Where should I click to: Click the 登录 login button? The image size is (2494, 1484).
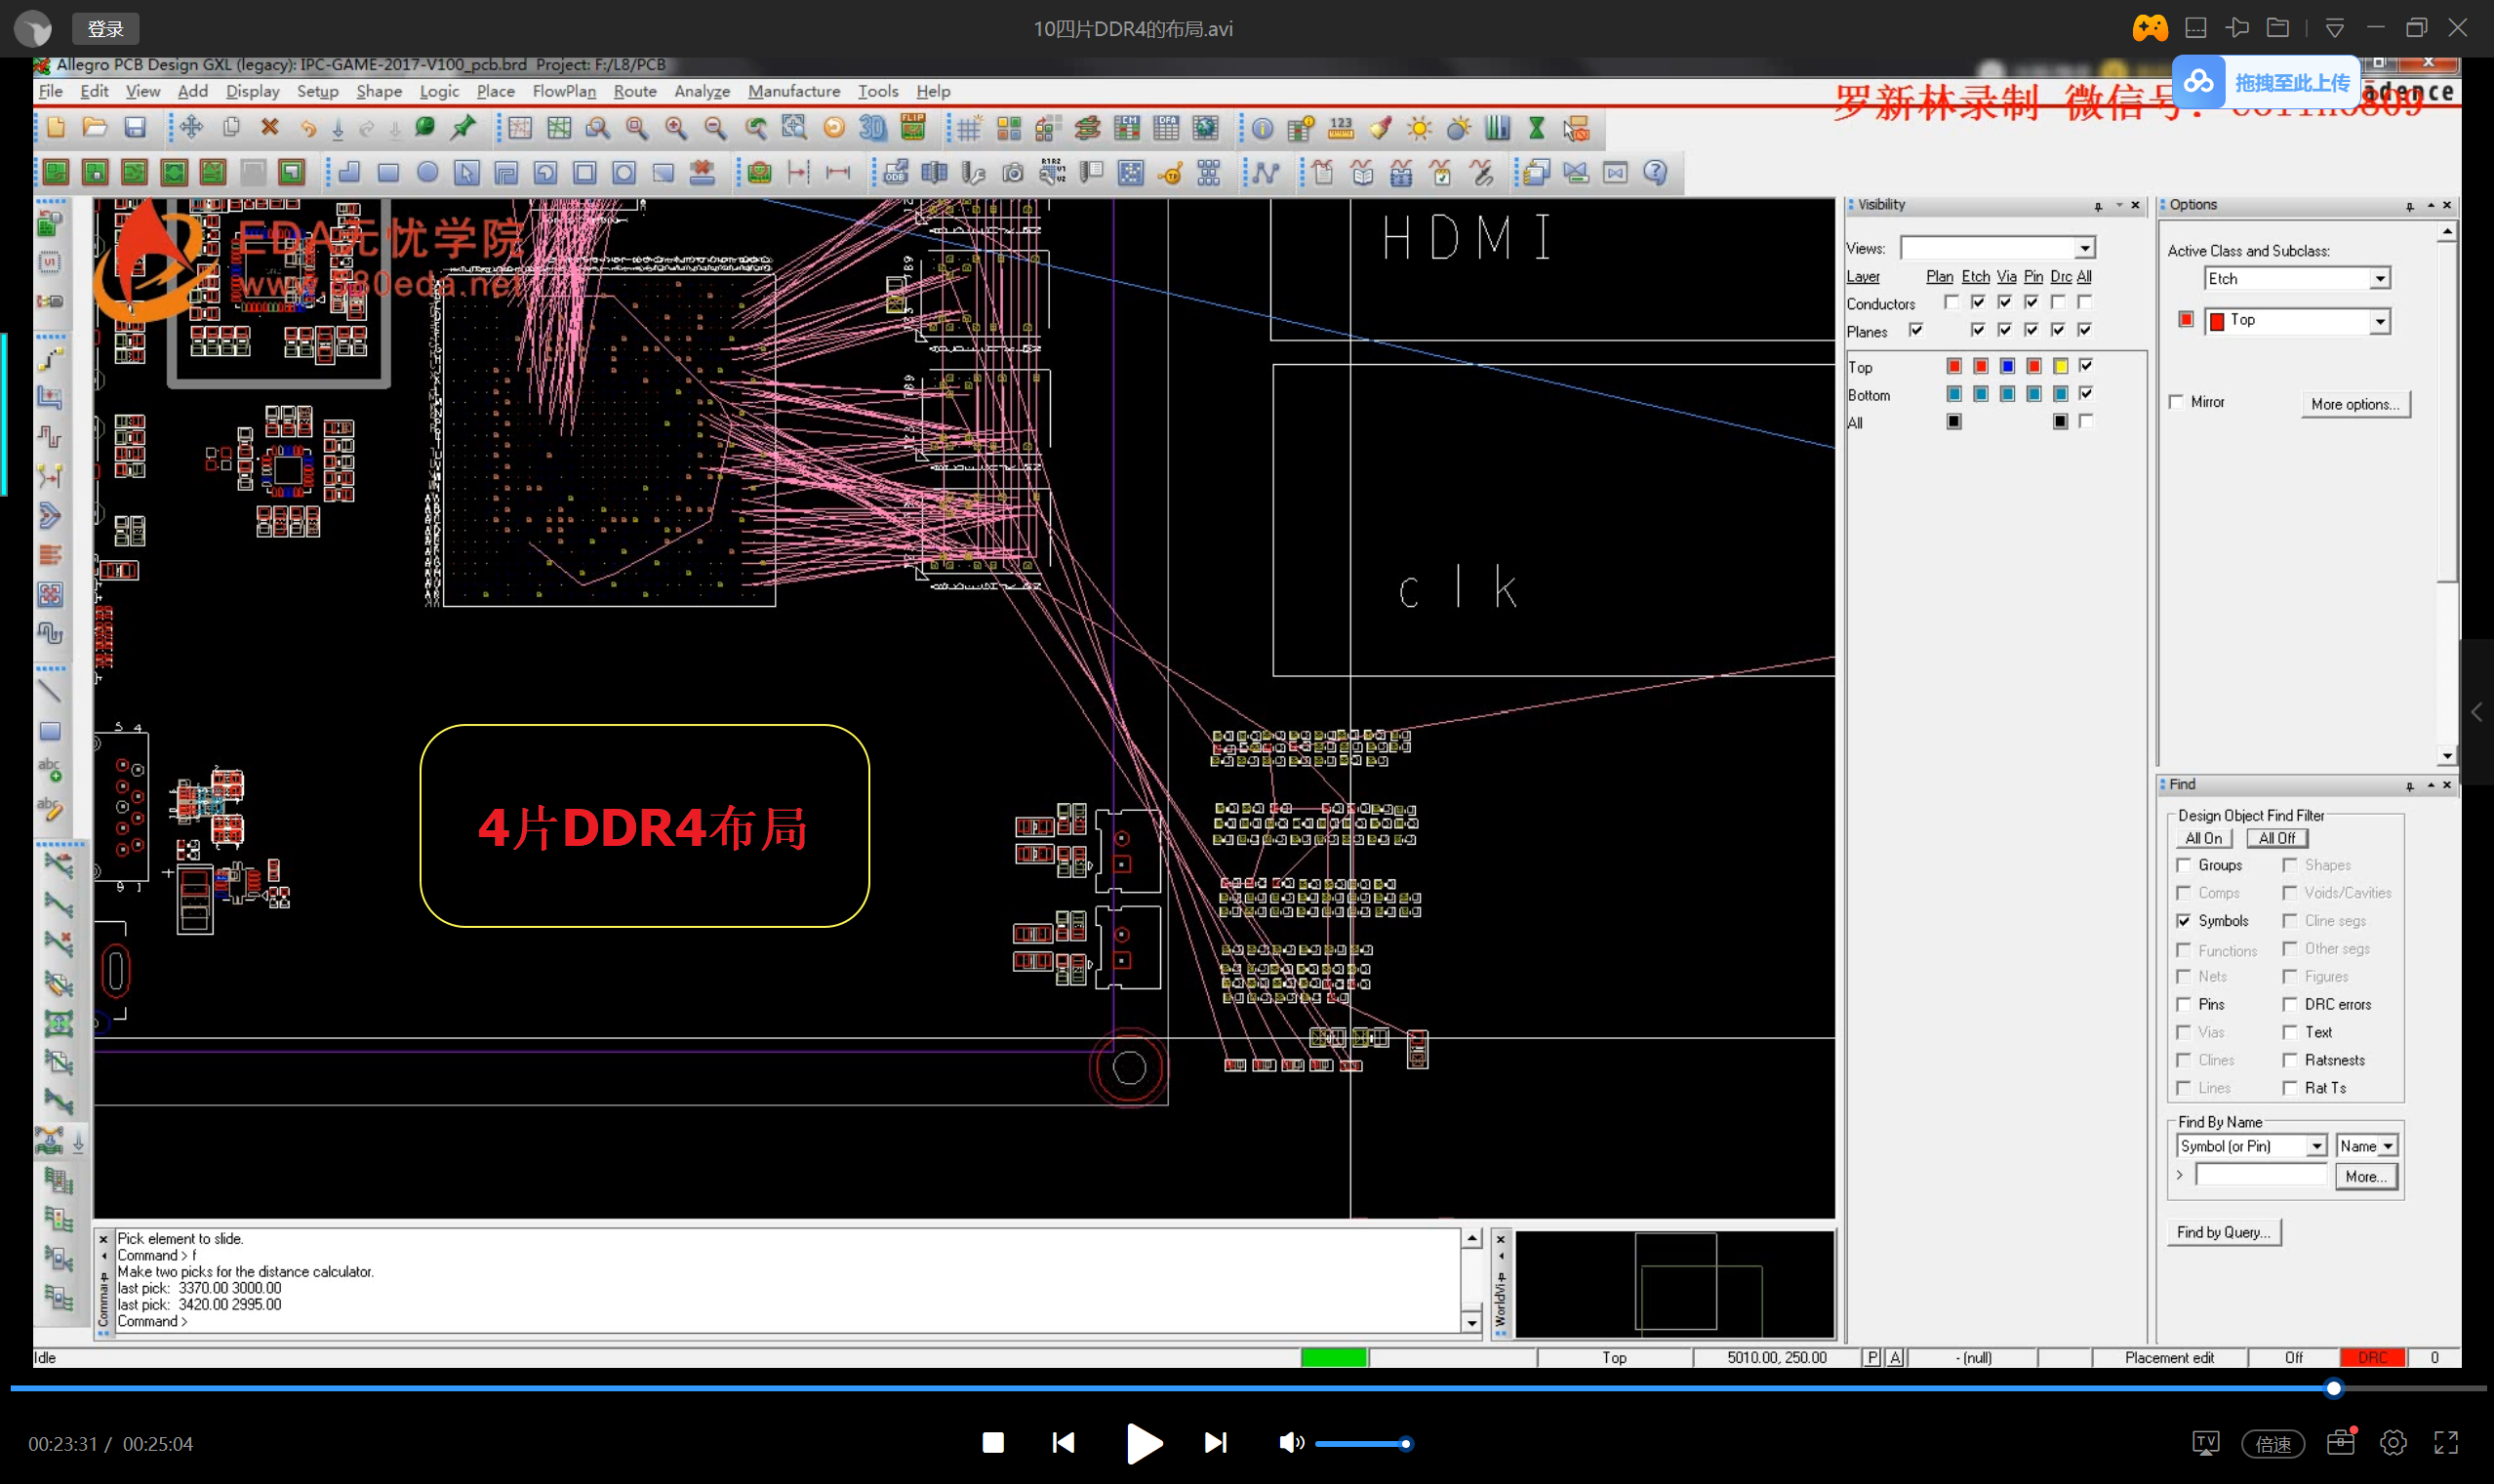point(105,29)
